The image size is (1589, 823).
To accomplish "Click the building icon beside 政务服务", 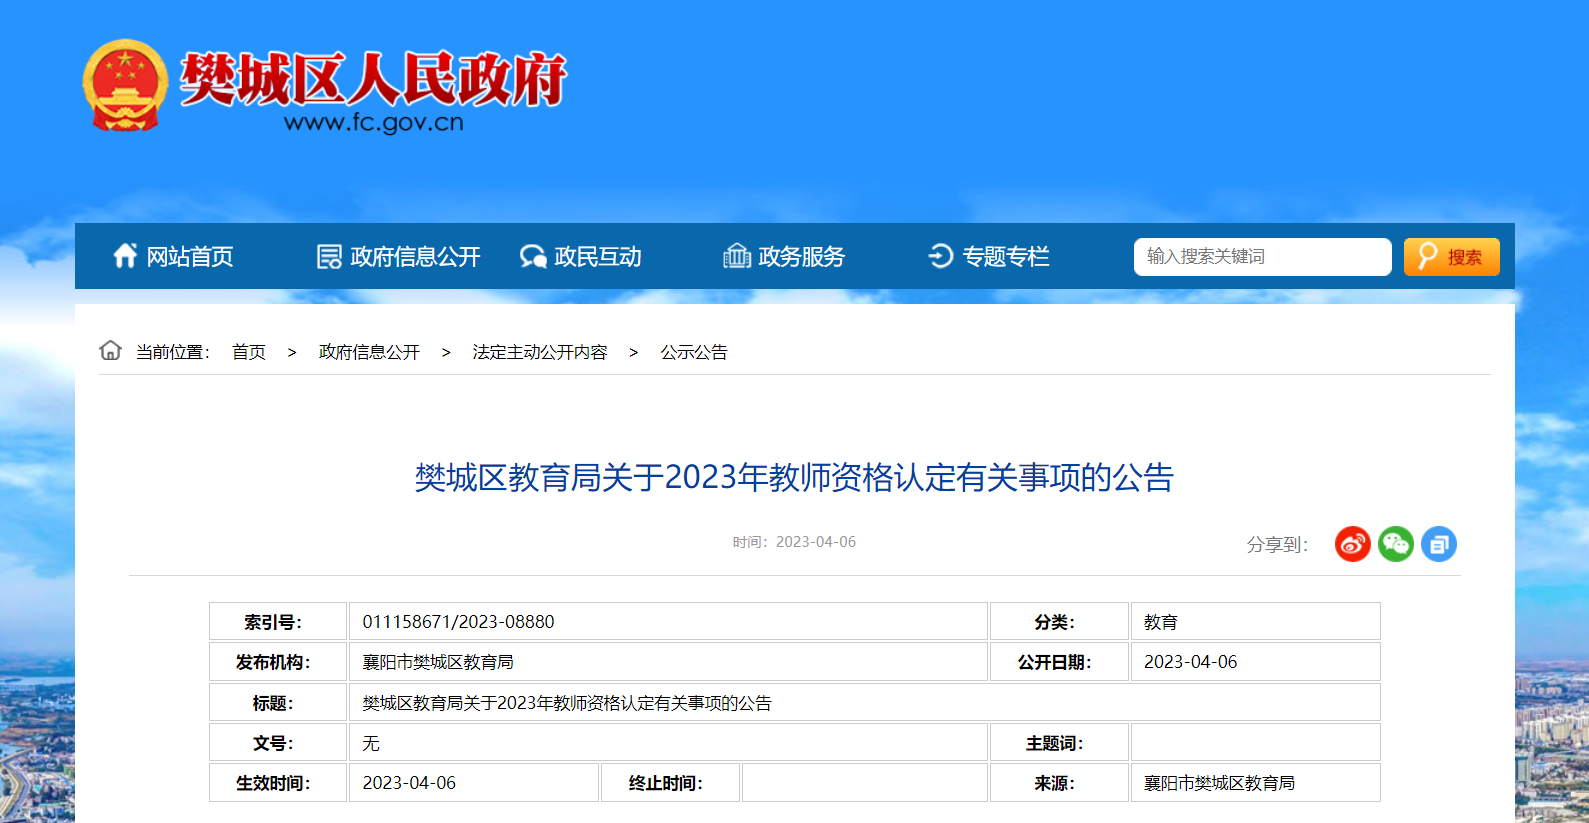I will click(737, 256).
